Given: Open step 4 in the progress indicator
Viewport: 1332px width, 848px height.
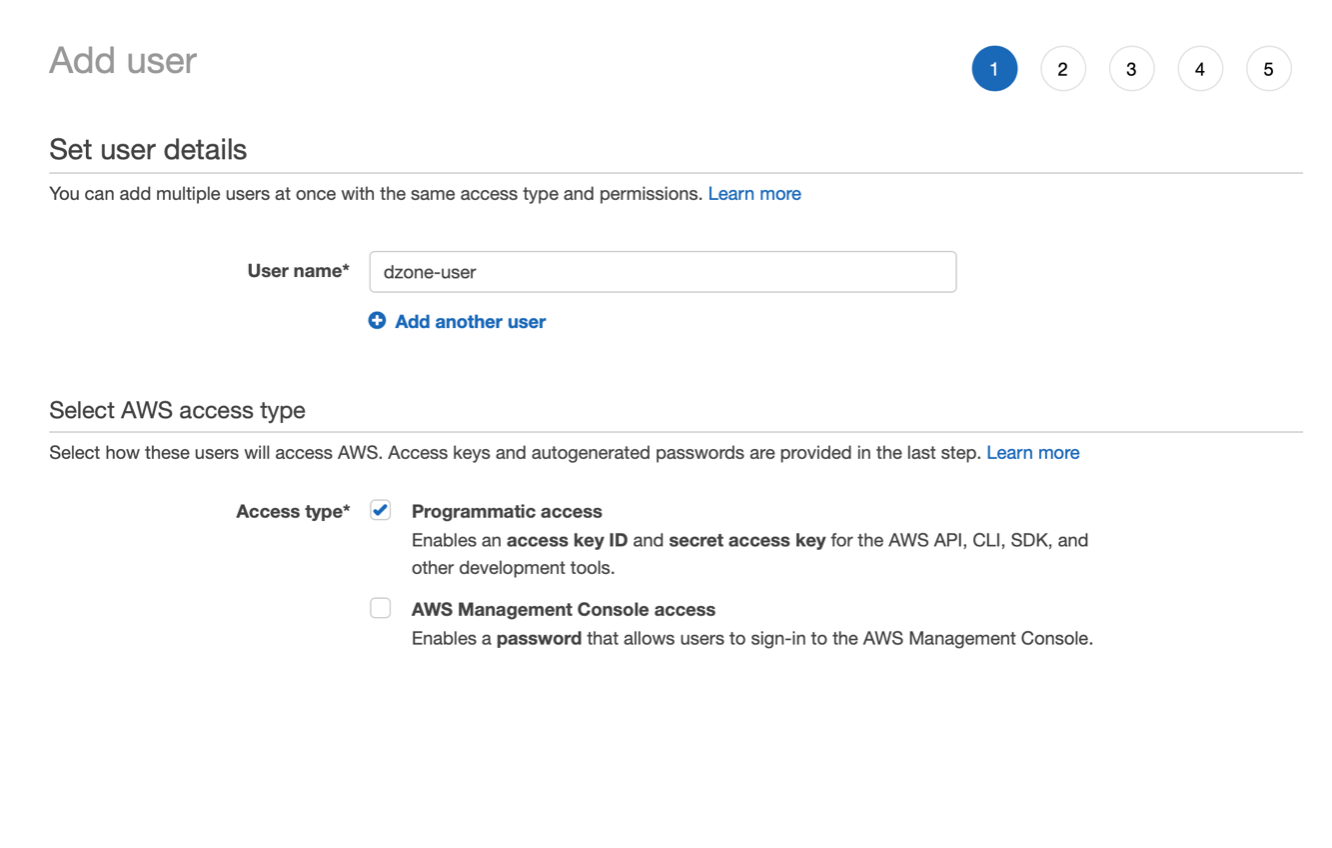Looking at the screenshot, I should 1200,69.
